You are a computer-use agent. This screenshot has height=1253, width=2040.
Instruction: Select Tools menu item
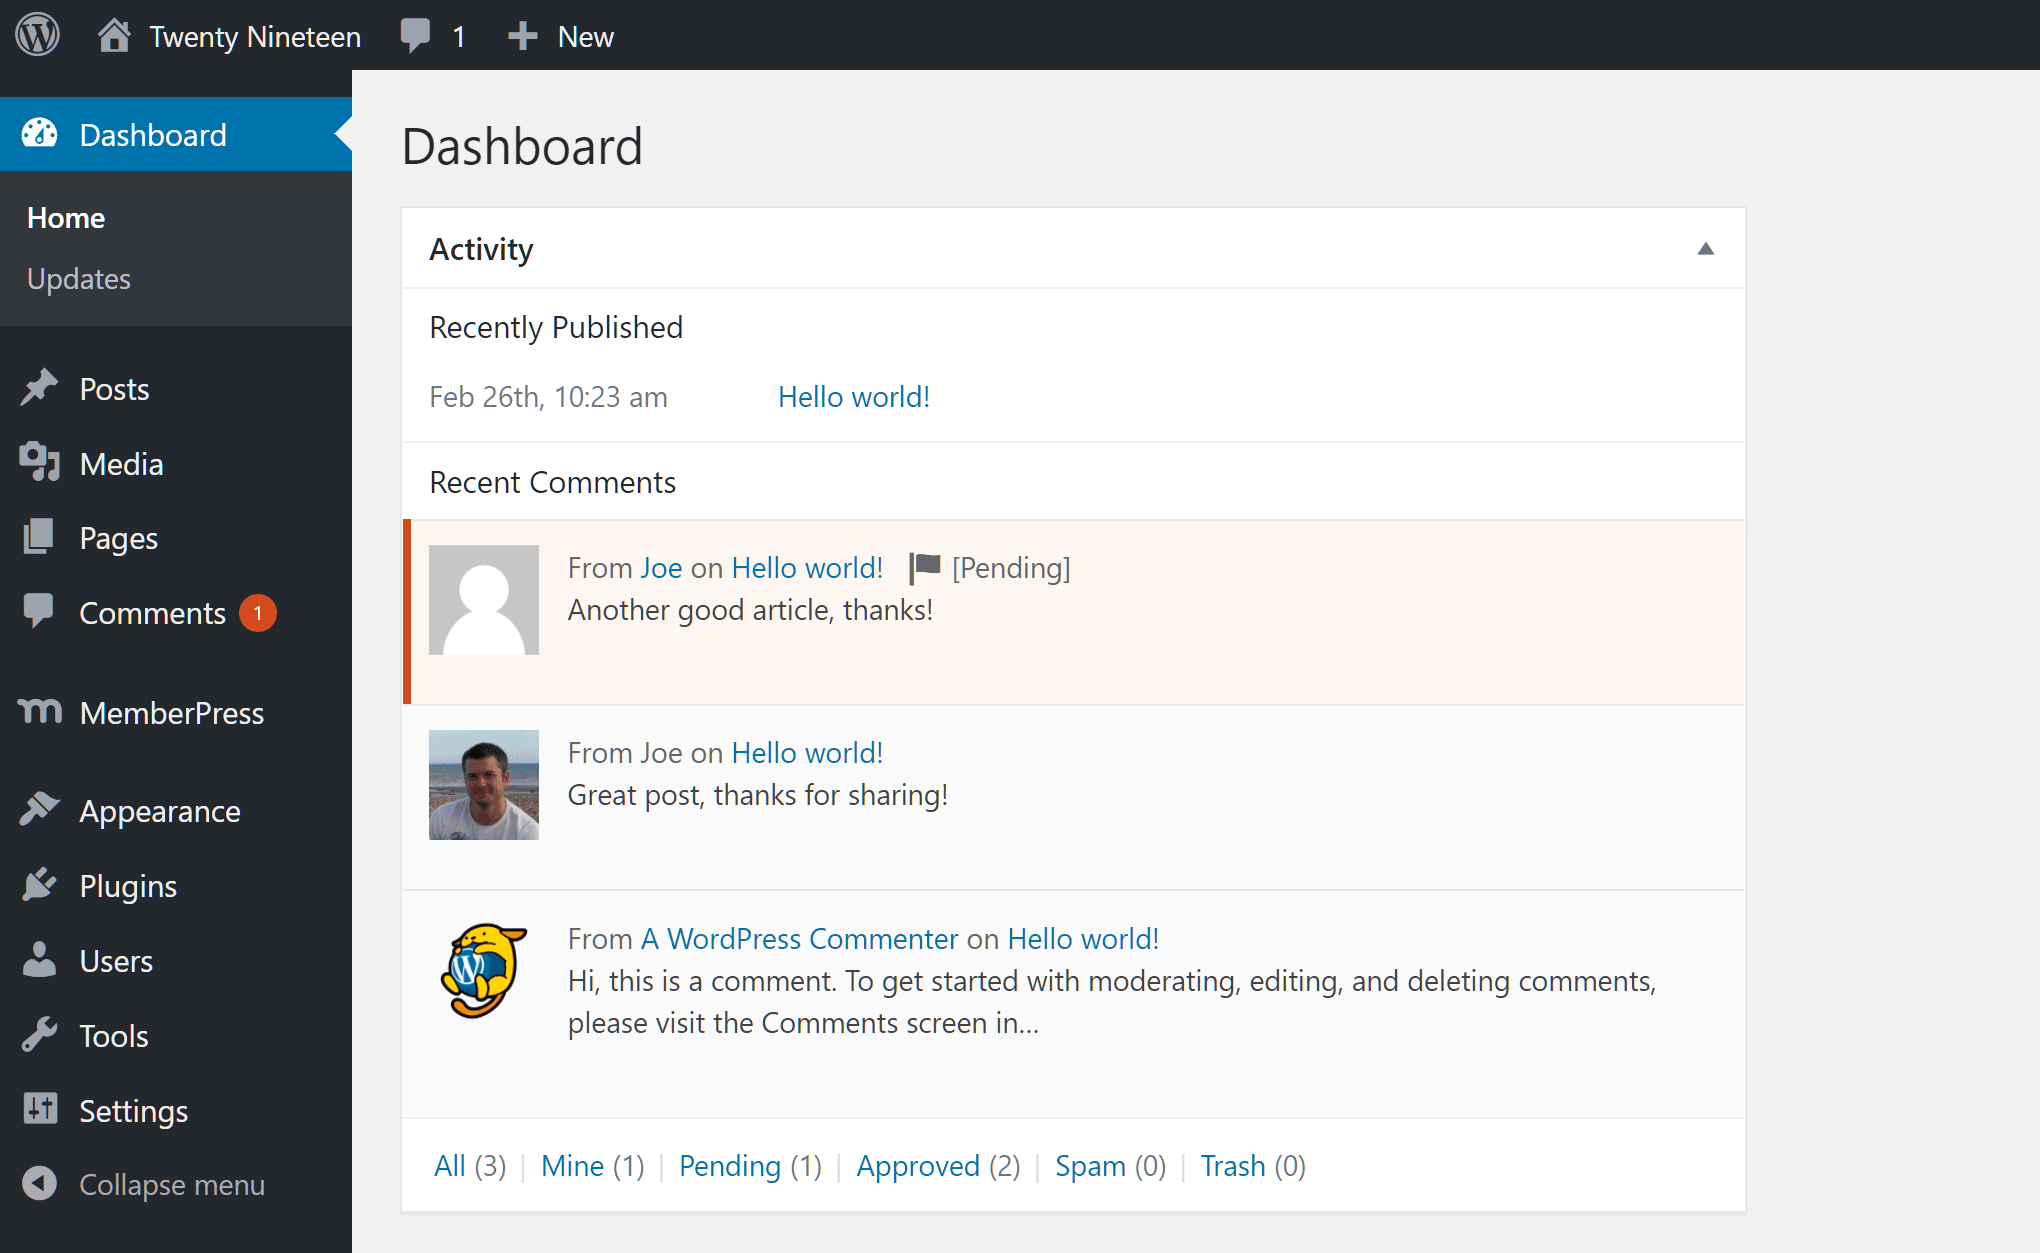(x=114, y=1036)
